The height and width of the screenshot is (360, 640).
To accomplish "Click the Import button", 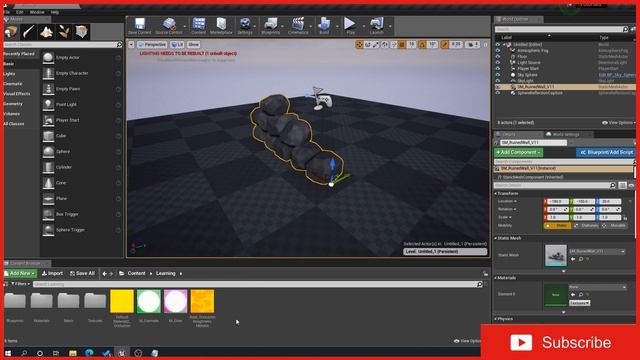I will (x=52, y=273).
